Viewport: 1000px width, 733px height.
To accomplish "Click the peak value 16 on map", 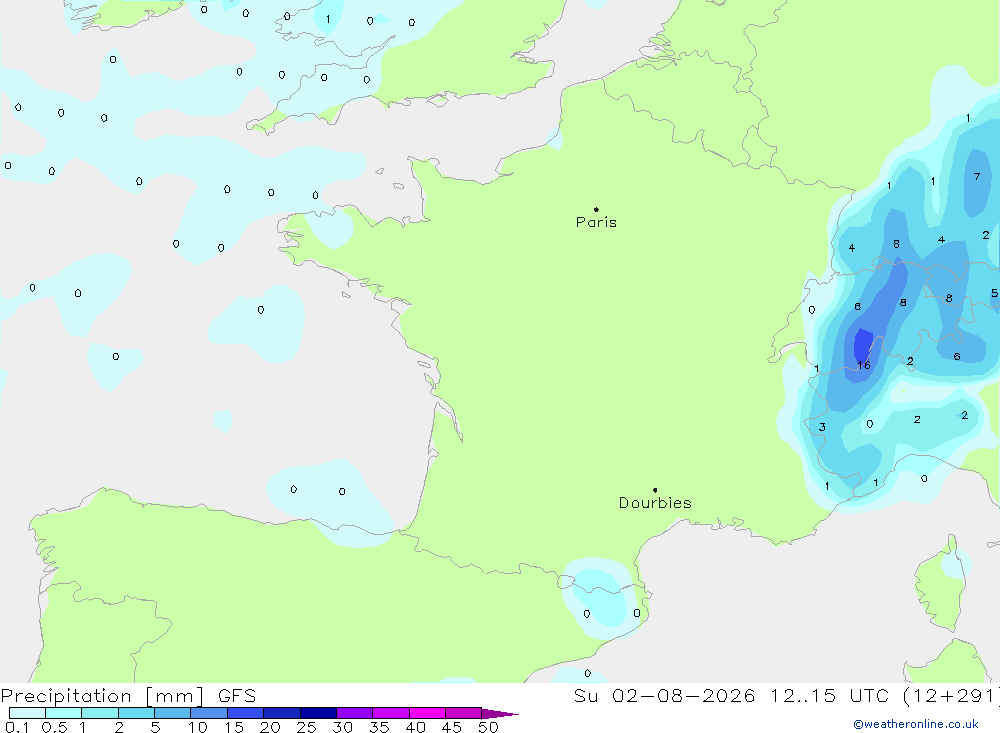I will [x=864, y=365].
